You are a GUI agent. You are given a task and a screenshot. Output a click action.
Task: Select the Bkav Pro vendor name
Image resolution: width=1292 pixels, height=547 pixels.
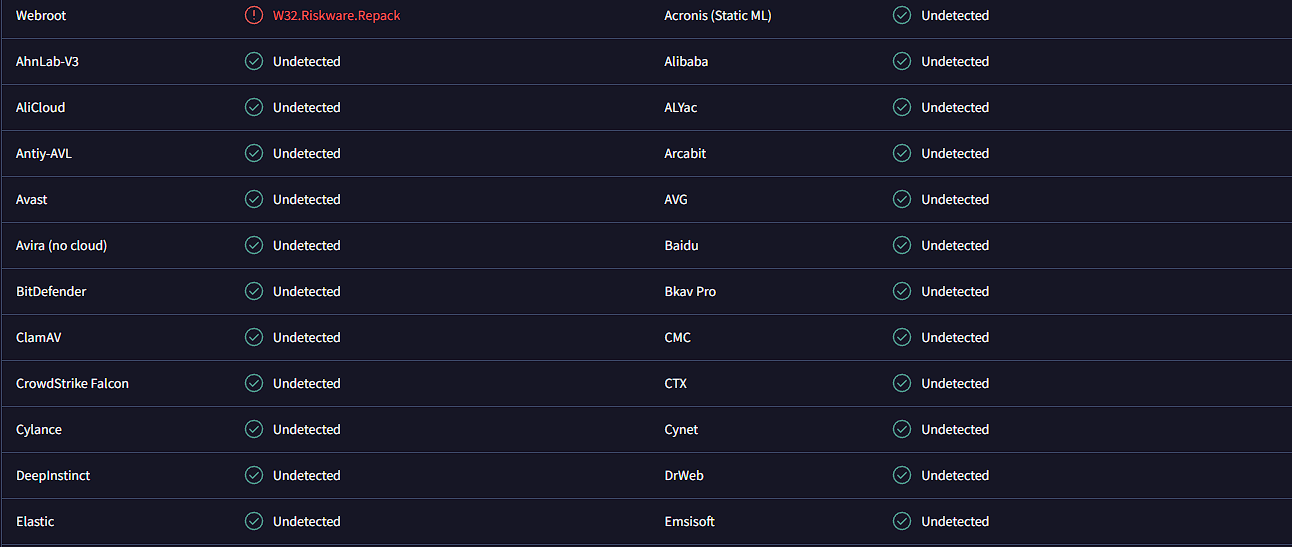click(690, 292)
